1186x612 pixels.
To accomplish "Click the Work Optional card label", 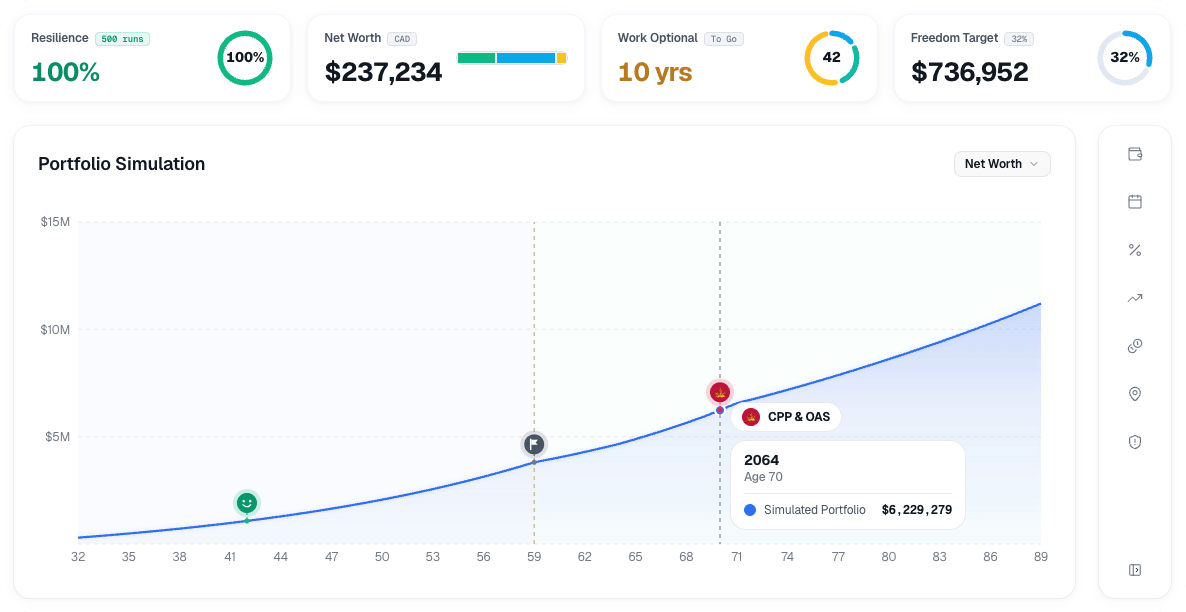I will point(657,38).
